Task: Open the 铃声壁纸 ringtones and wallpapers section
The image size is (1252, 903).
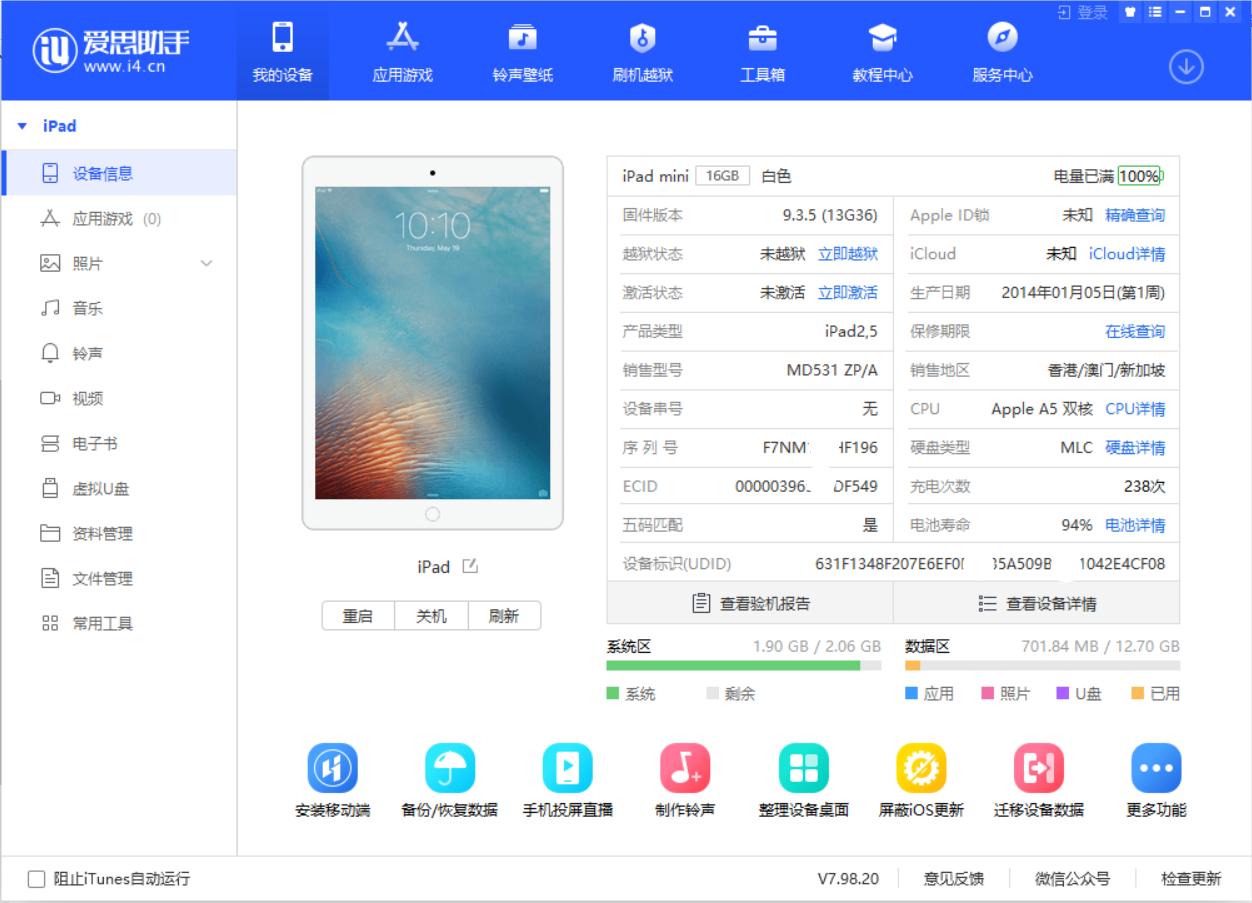Action: tap(523, 50)
